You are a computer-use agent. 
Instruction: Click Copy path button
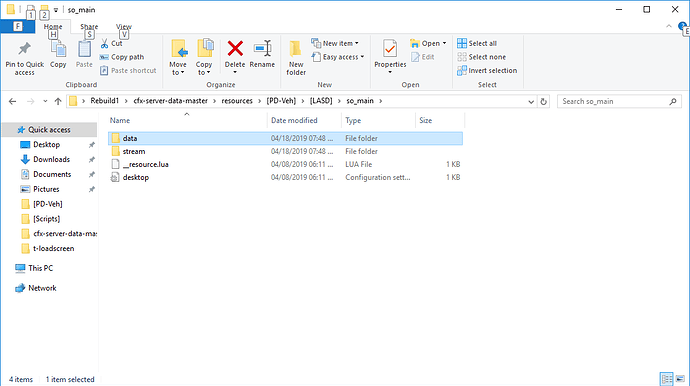point(122,57)
